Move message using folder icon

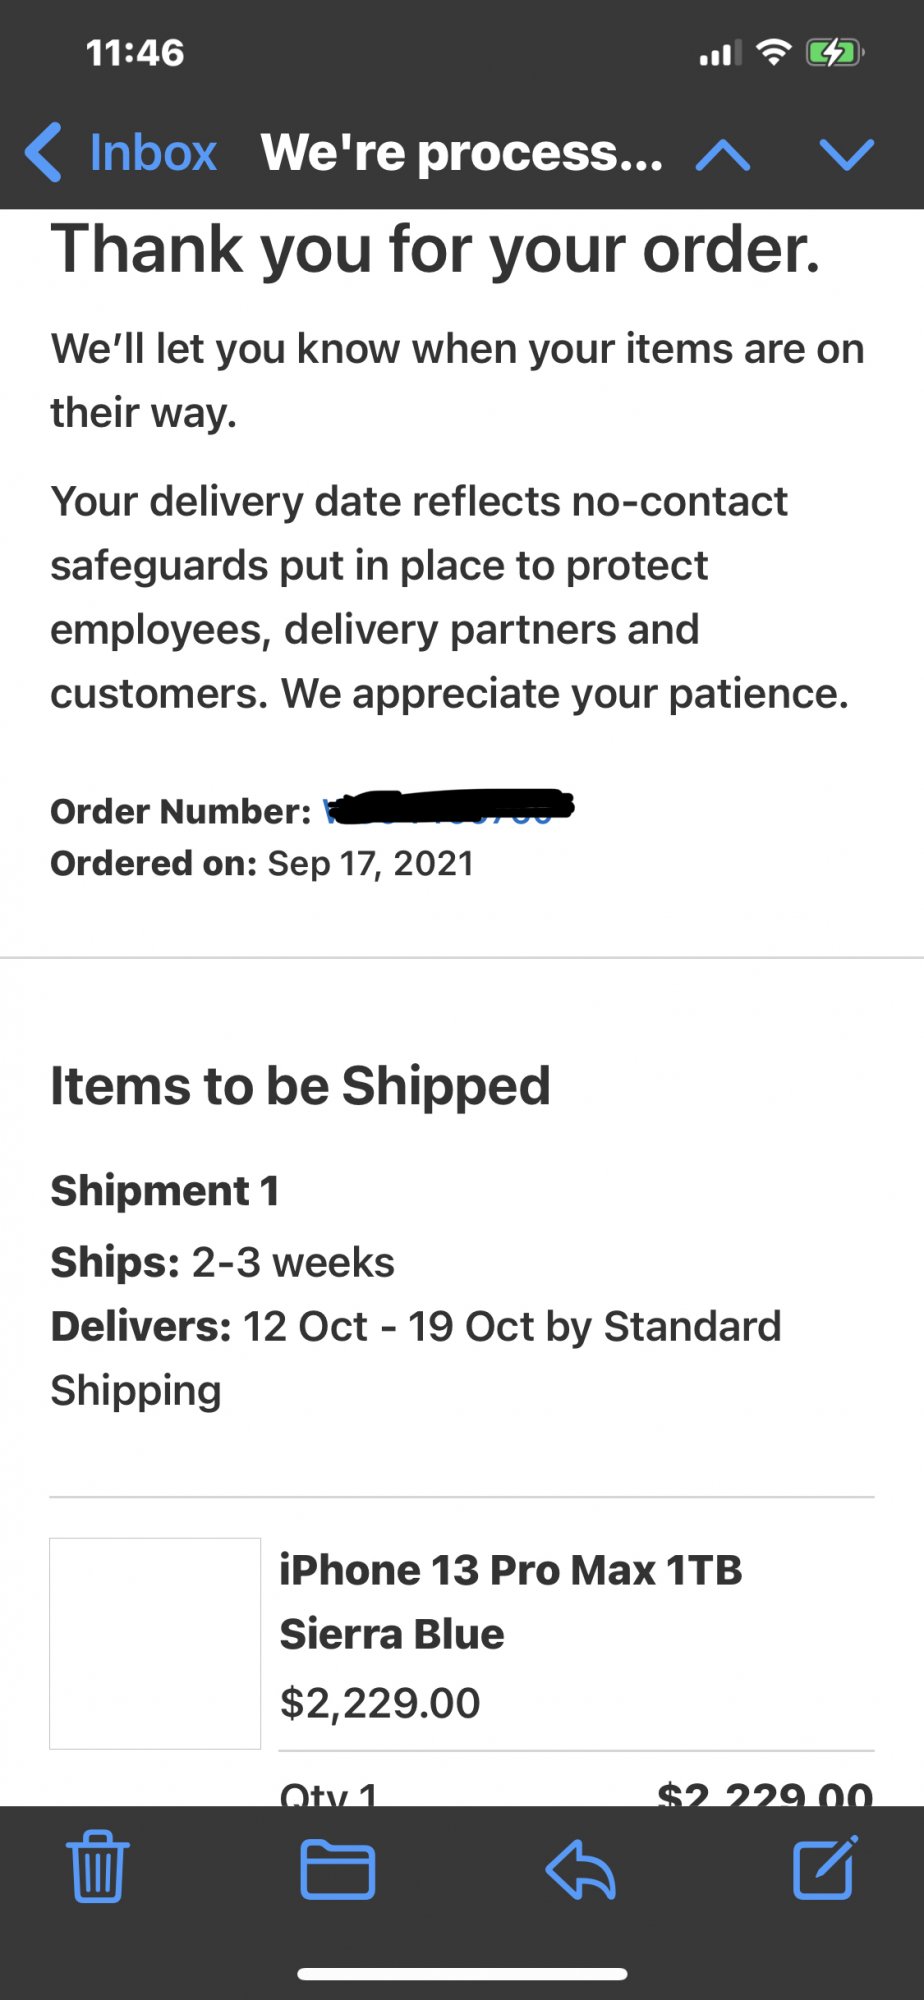(338, 1868)
